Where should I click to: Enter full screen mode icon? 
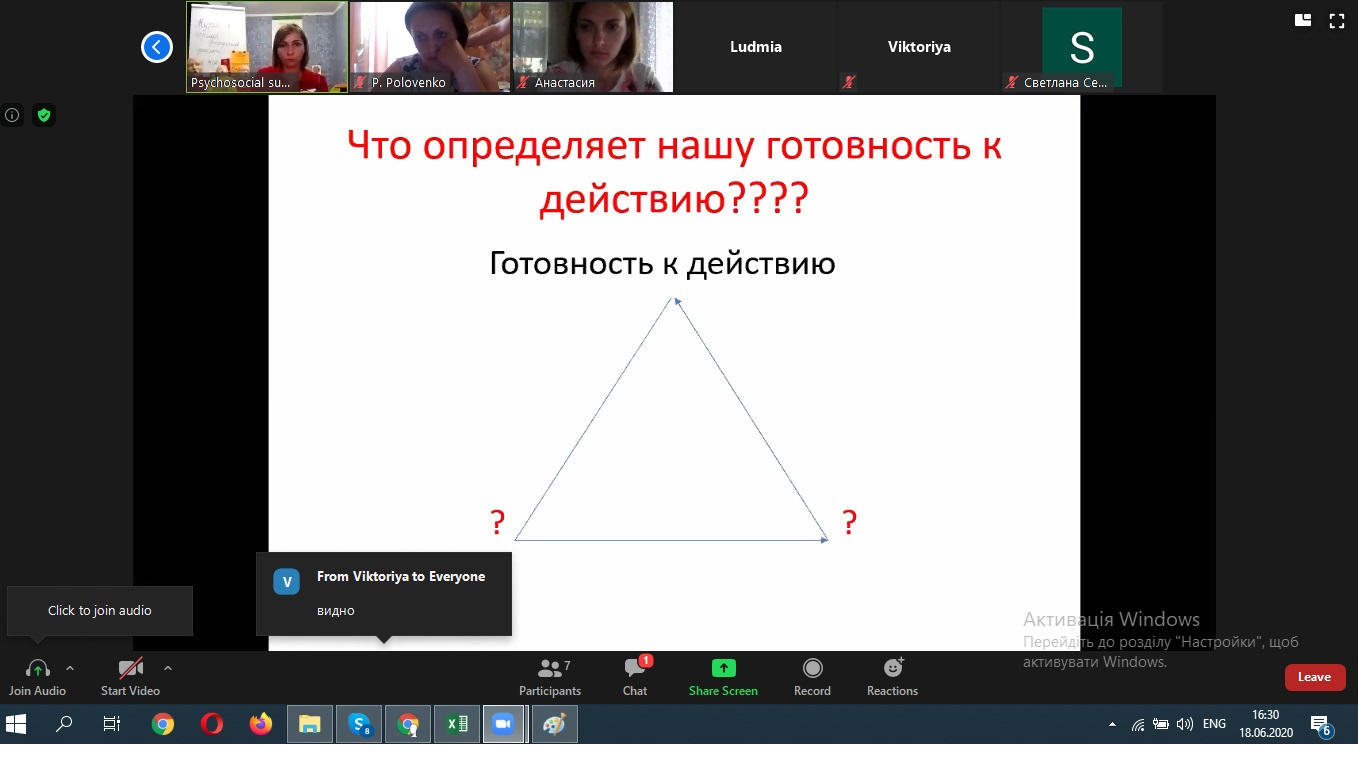(x=1337, y=20)
